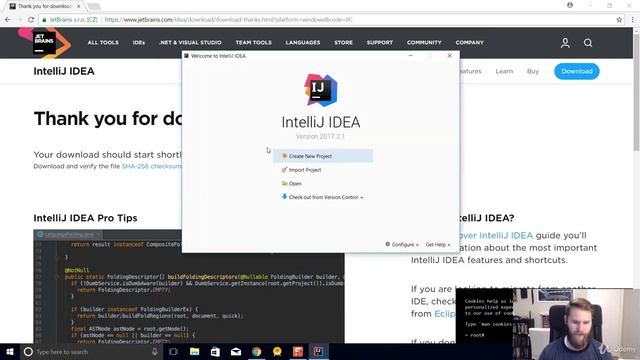Click the blue Download button on website
Viewport: 640px width, 360px height.
(577, 71)
